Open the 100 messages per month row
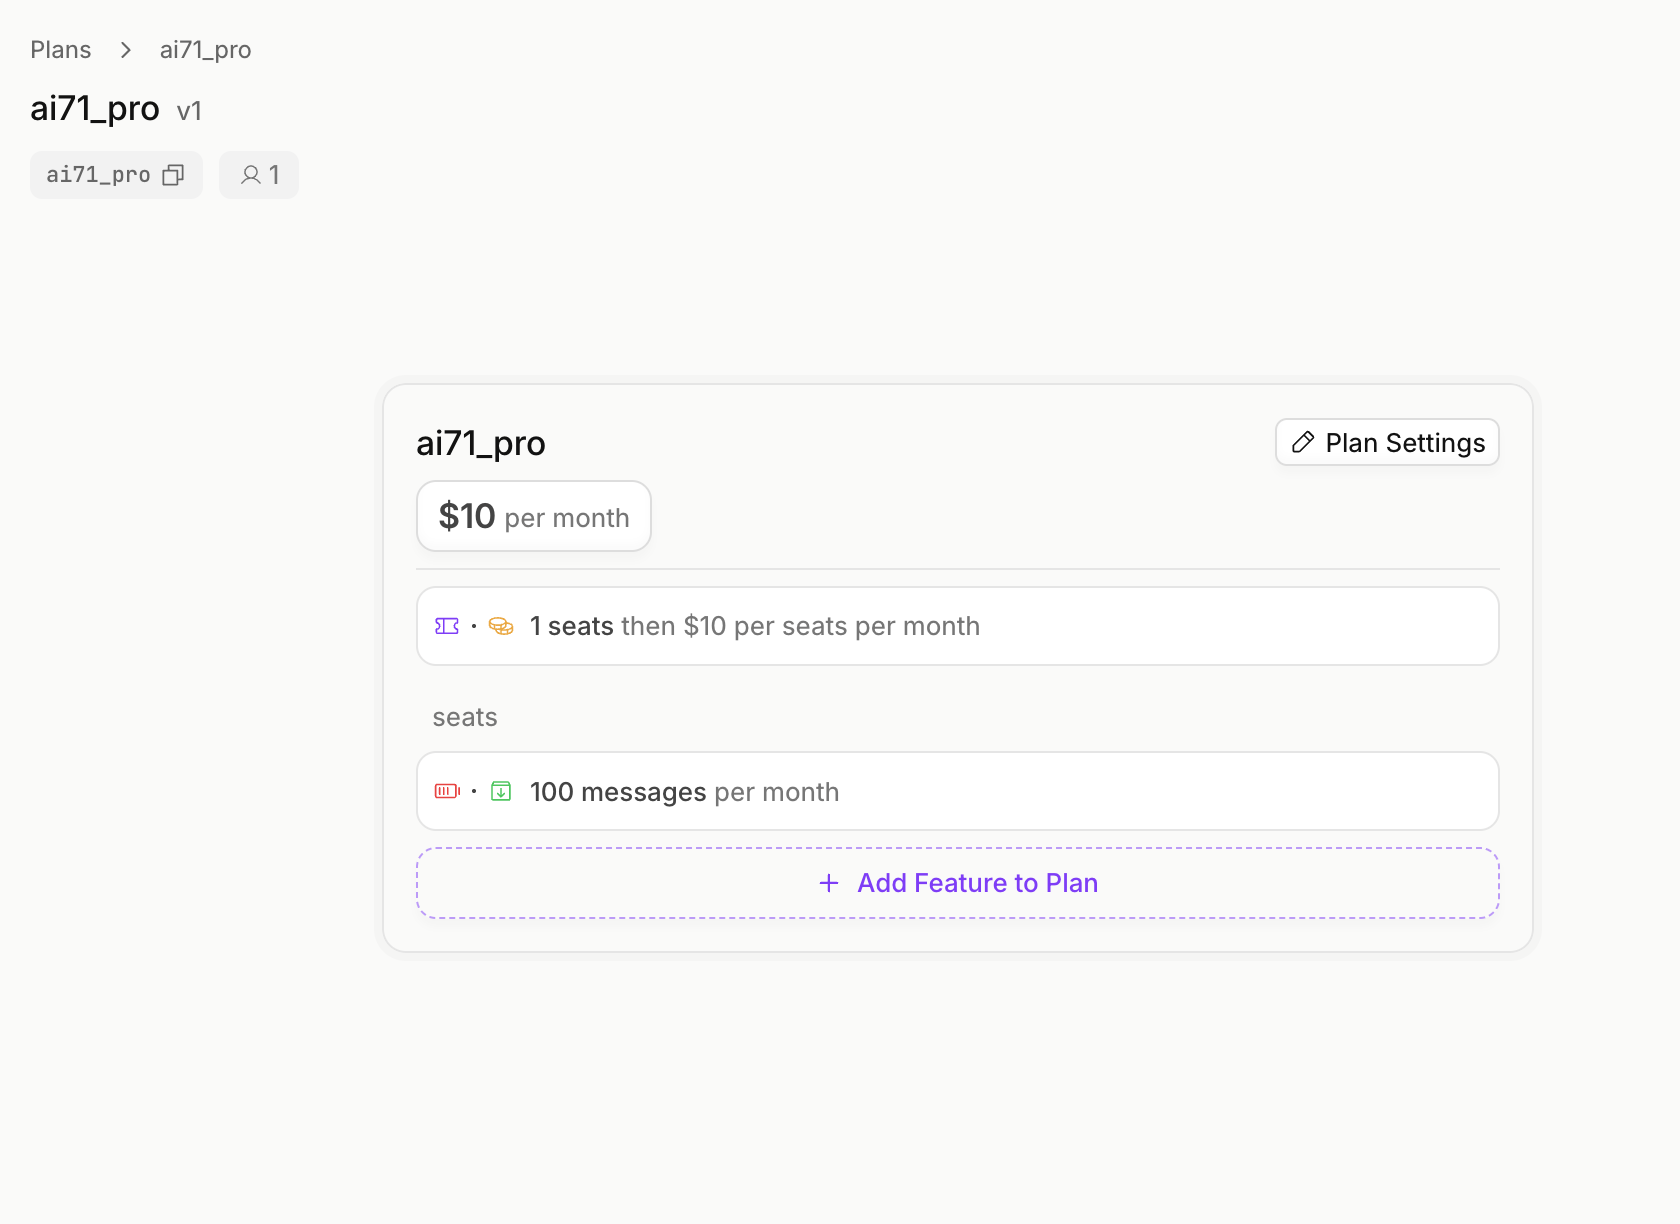The height and width of the screenshot is (1224, 1680). pyautogui.click(x=956, y=791)
